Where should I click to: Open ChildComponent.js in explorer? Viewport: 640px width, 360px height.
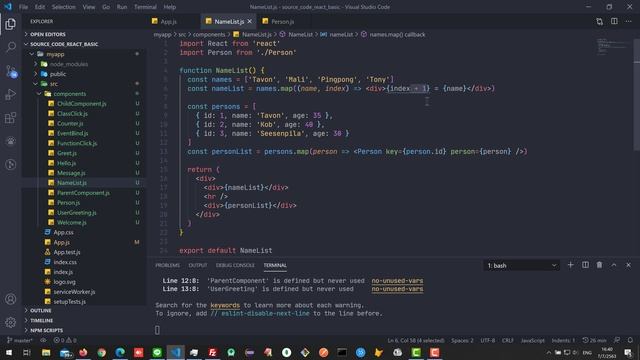click(x=81, y=104)
